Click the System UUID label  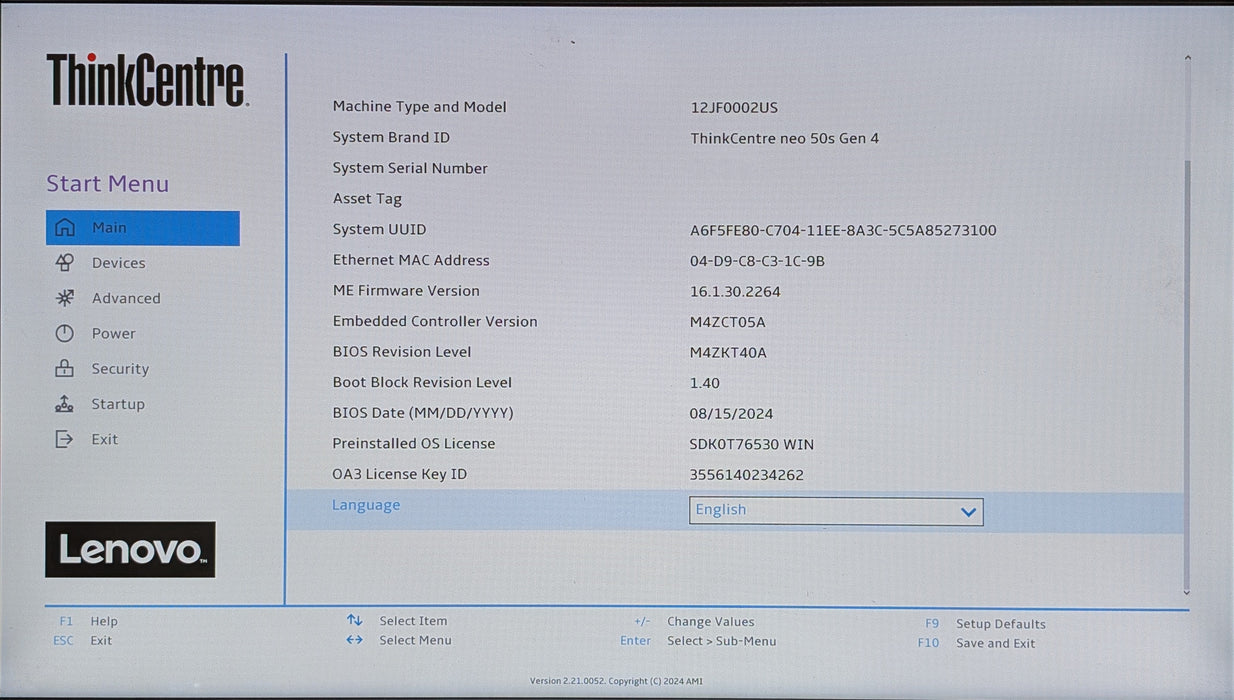(379, 229)
